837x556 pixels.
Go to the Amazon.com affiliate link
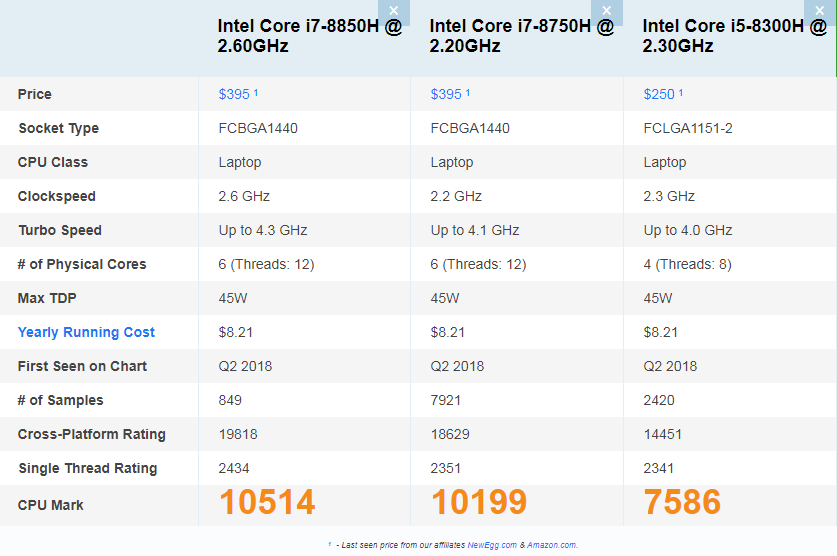coord(551,545)
